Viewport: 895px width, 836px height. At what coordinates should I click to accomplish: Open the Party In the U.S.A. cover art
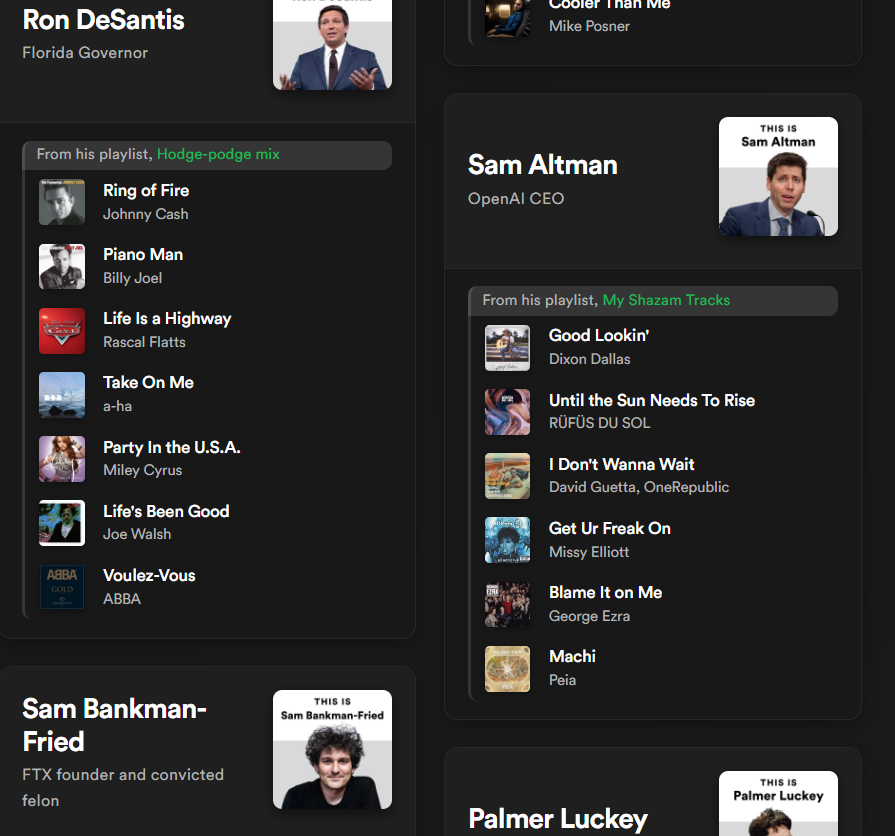coord(62,458)
